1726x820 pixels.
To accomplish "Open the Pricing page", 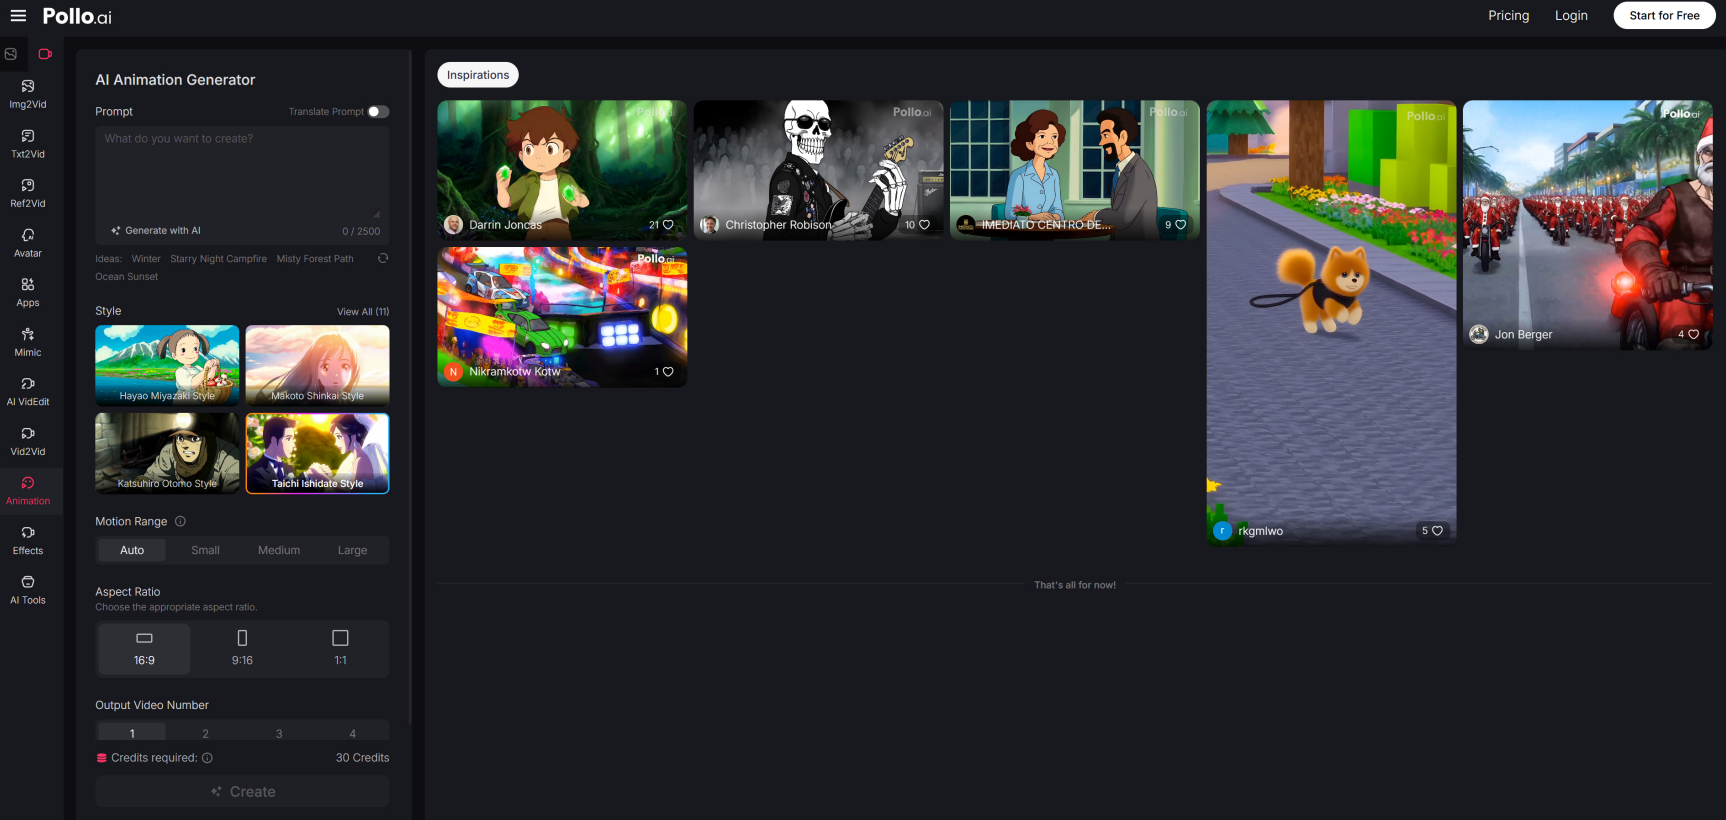I will pyautogui.click(x=1508, y=16).
